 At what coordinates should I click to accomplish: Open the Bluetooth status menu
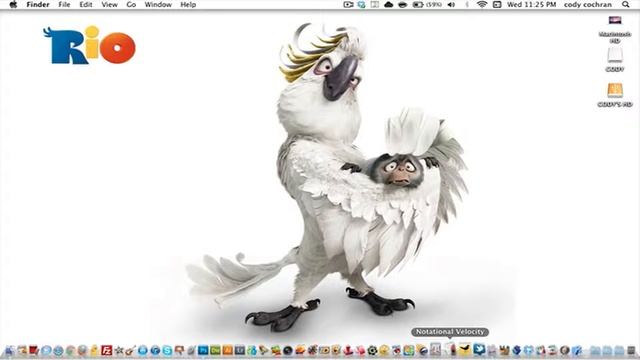[x=467, y=5]
